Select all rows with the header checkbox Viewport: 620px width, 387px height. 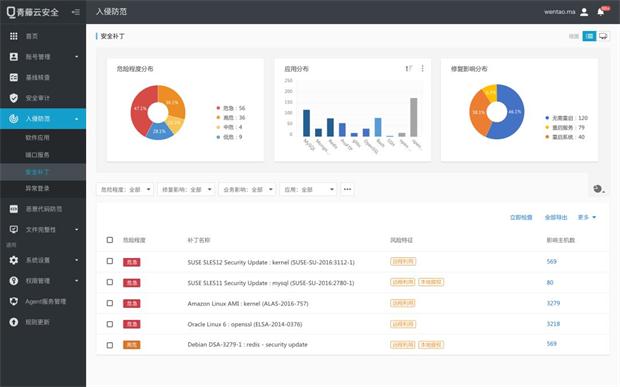(x=110, y=240)
